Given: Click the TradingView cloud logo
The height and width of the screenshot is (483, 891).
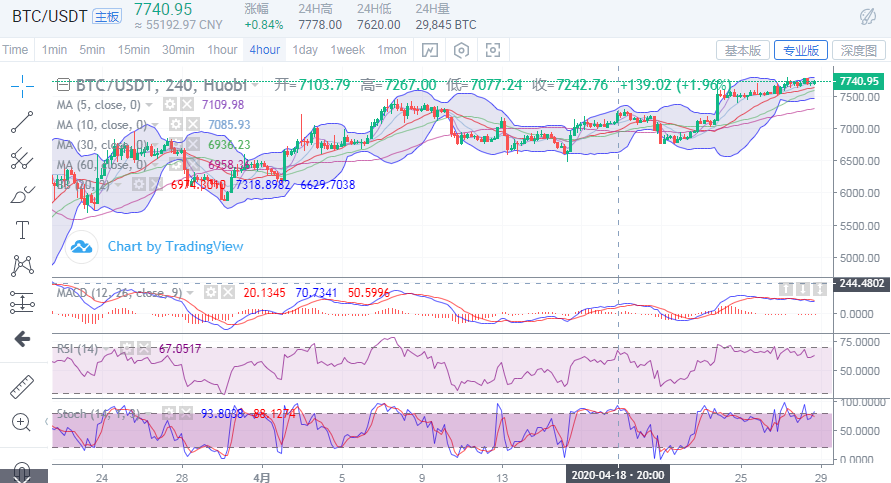Looking at the screenshot, I should pyautogui.click(x=81, y=247).
